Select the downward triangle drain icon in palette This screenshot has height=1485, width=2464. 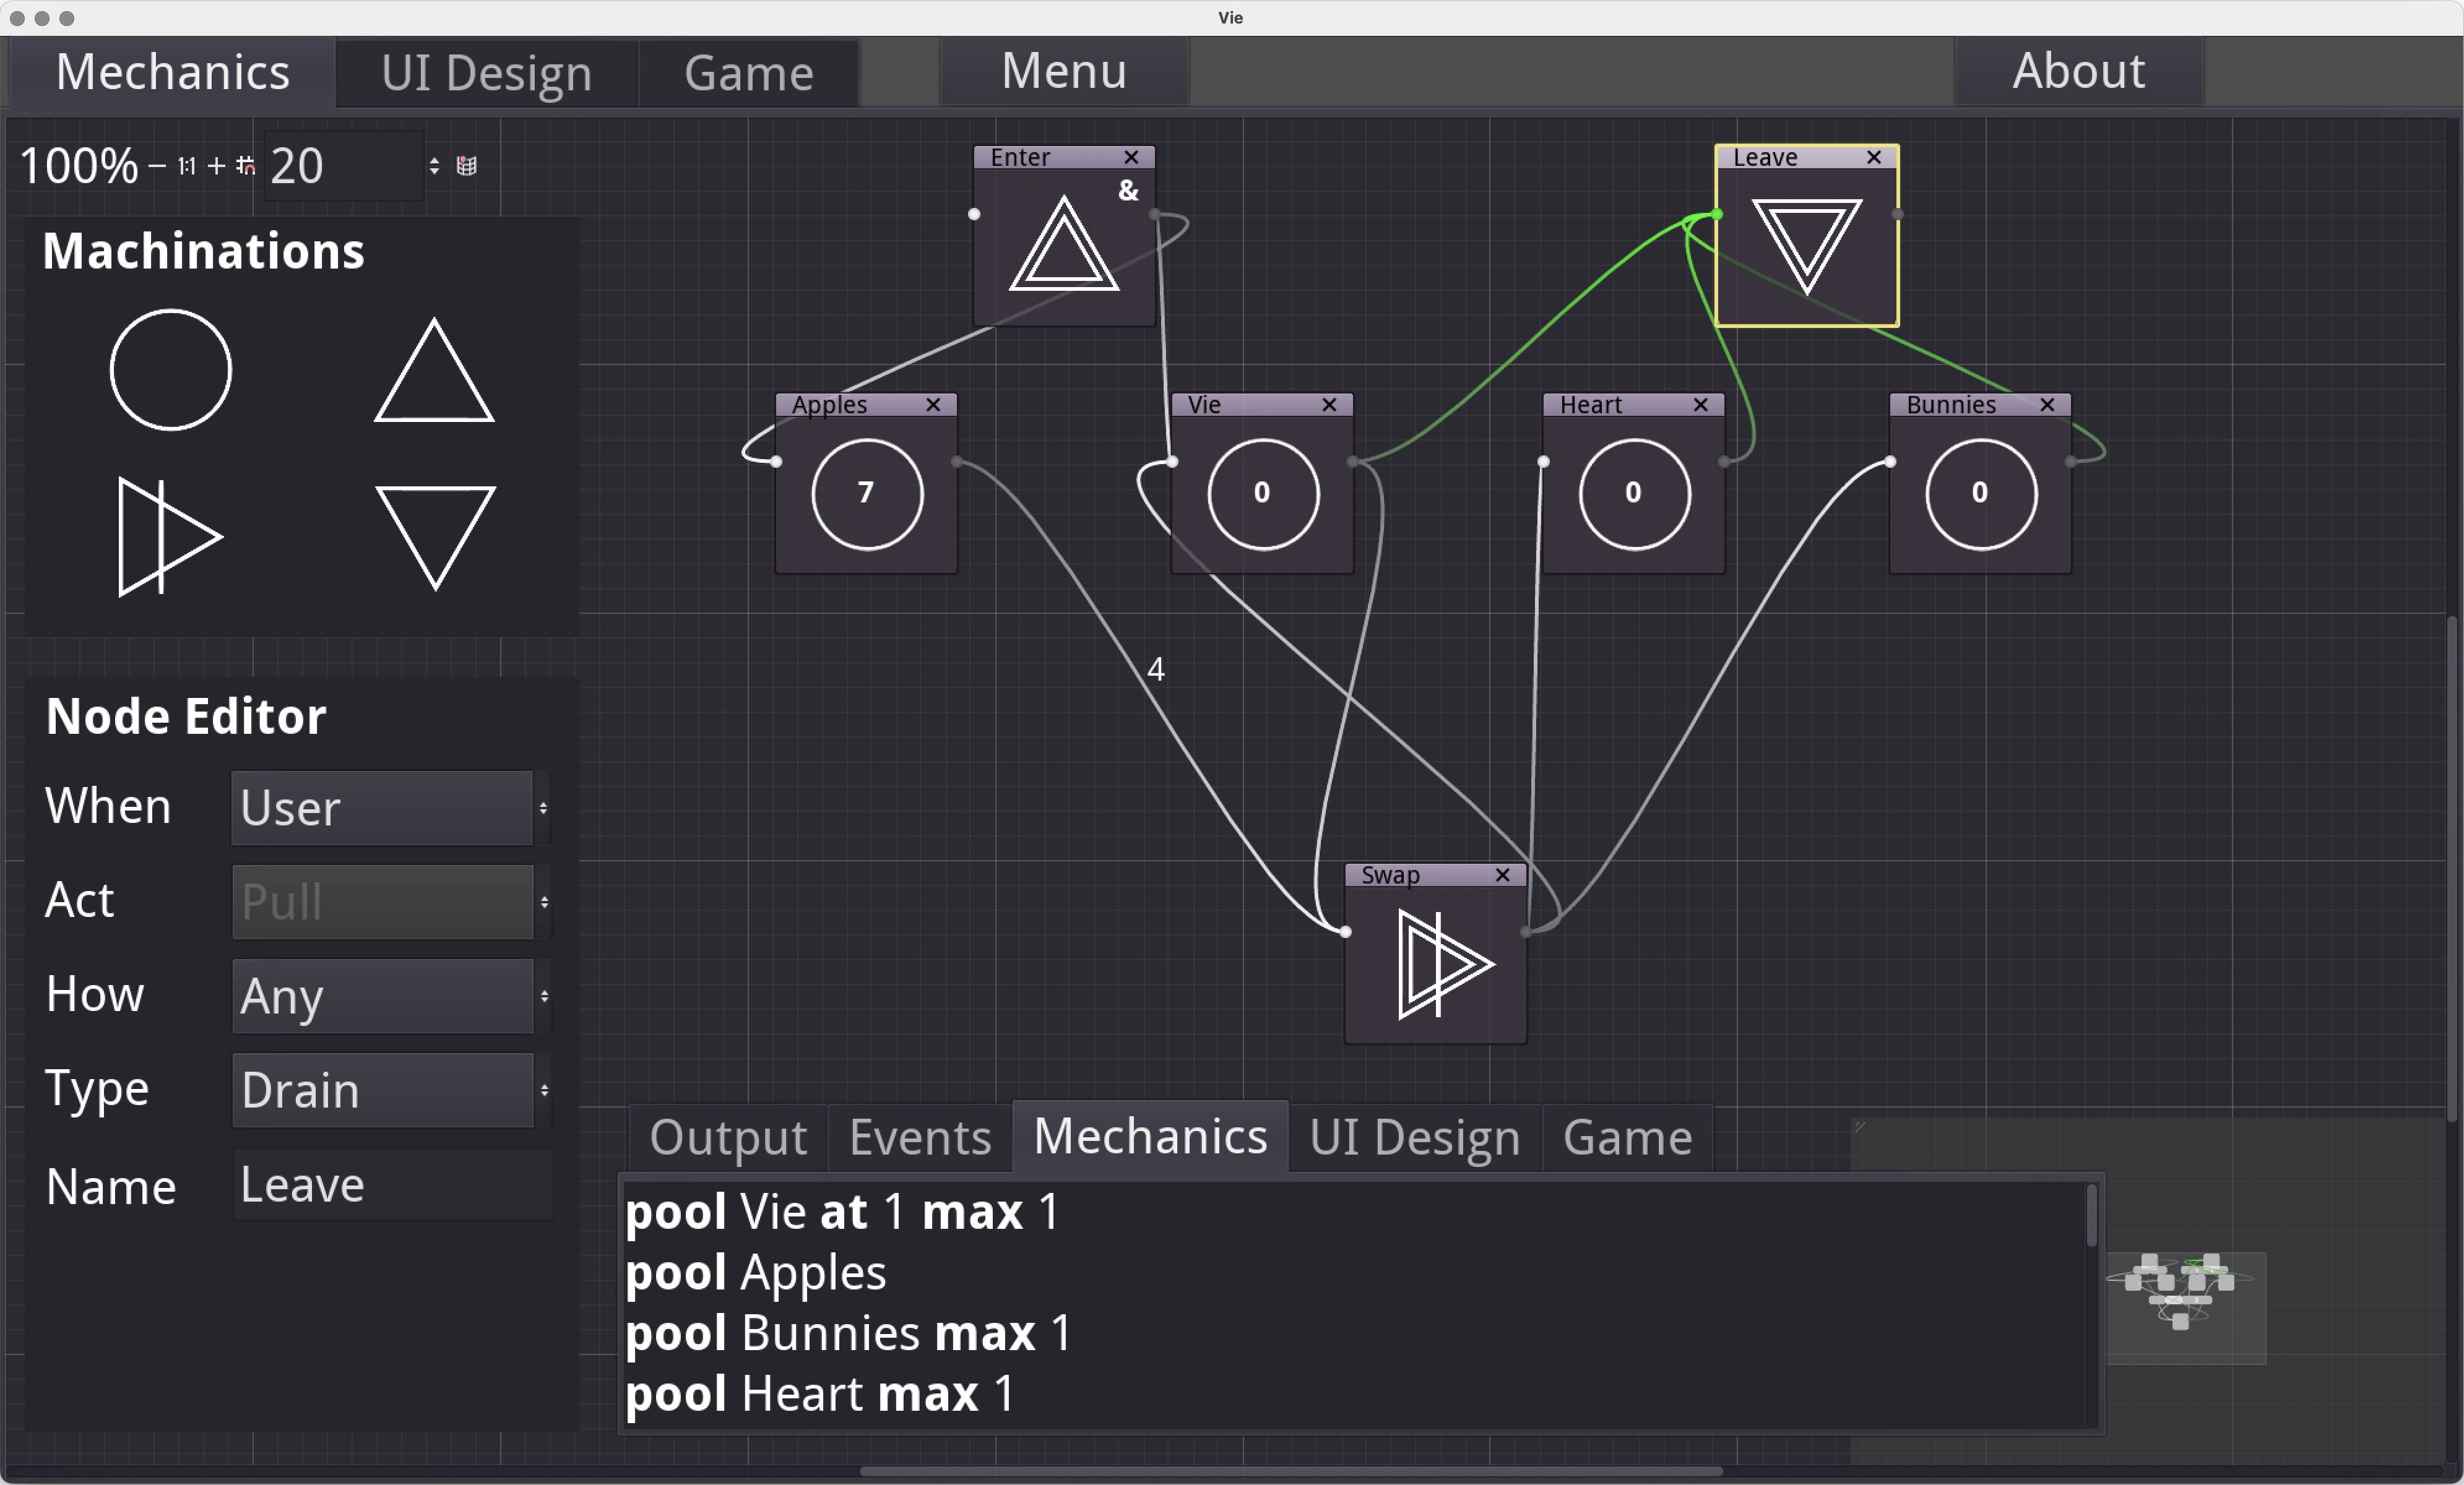pos(435,537)
